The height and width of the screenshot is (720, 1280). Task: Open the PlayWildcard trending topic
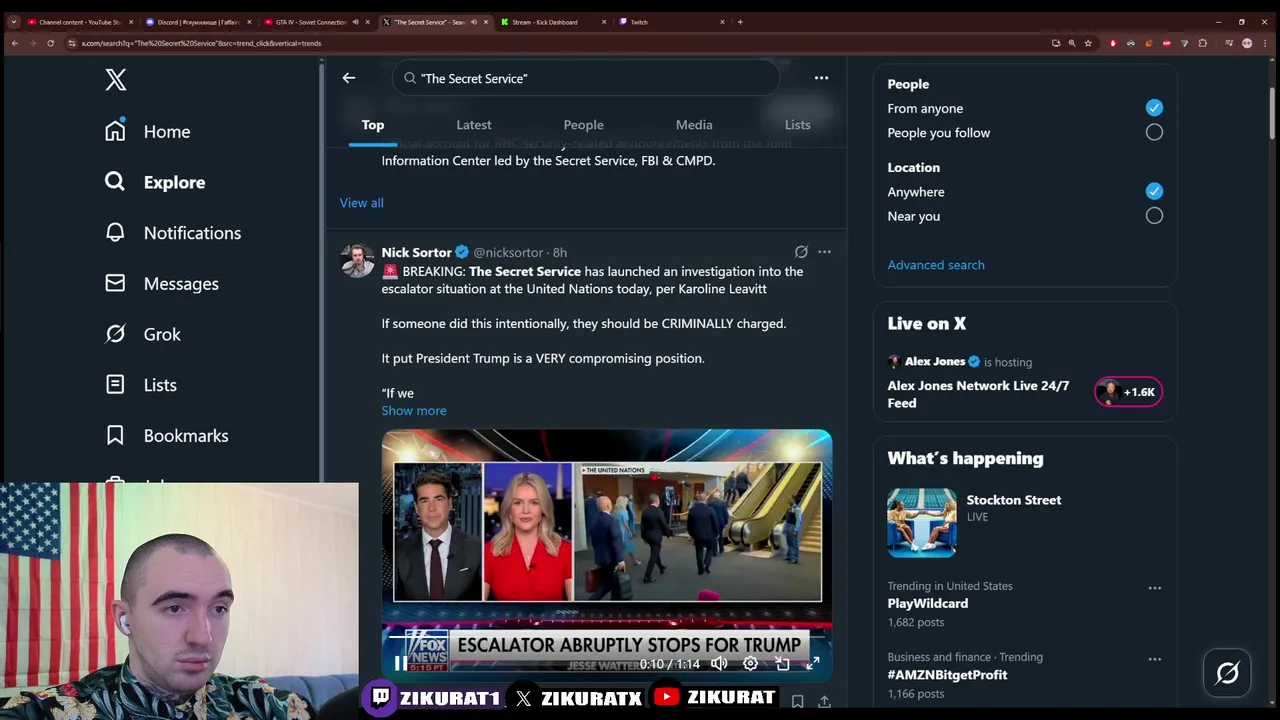click(x=927, y=603)
